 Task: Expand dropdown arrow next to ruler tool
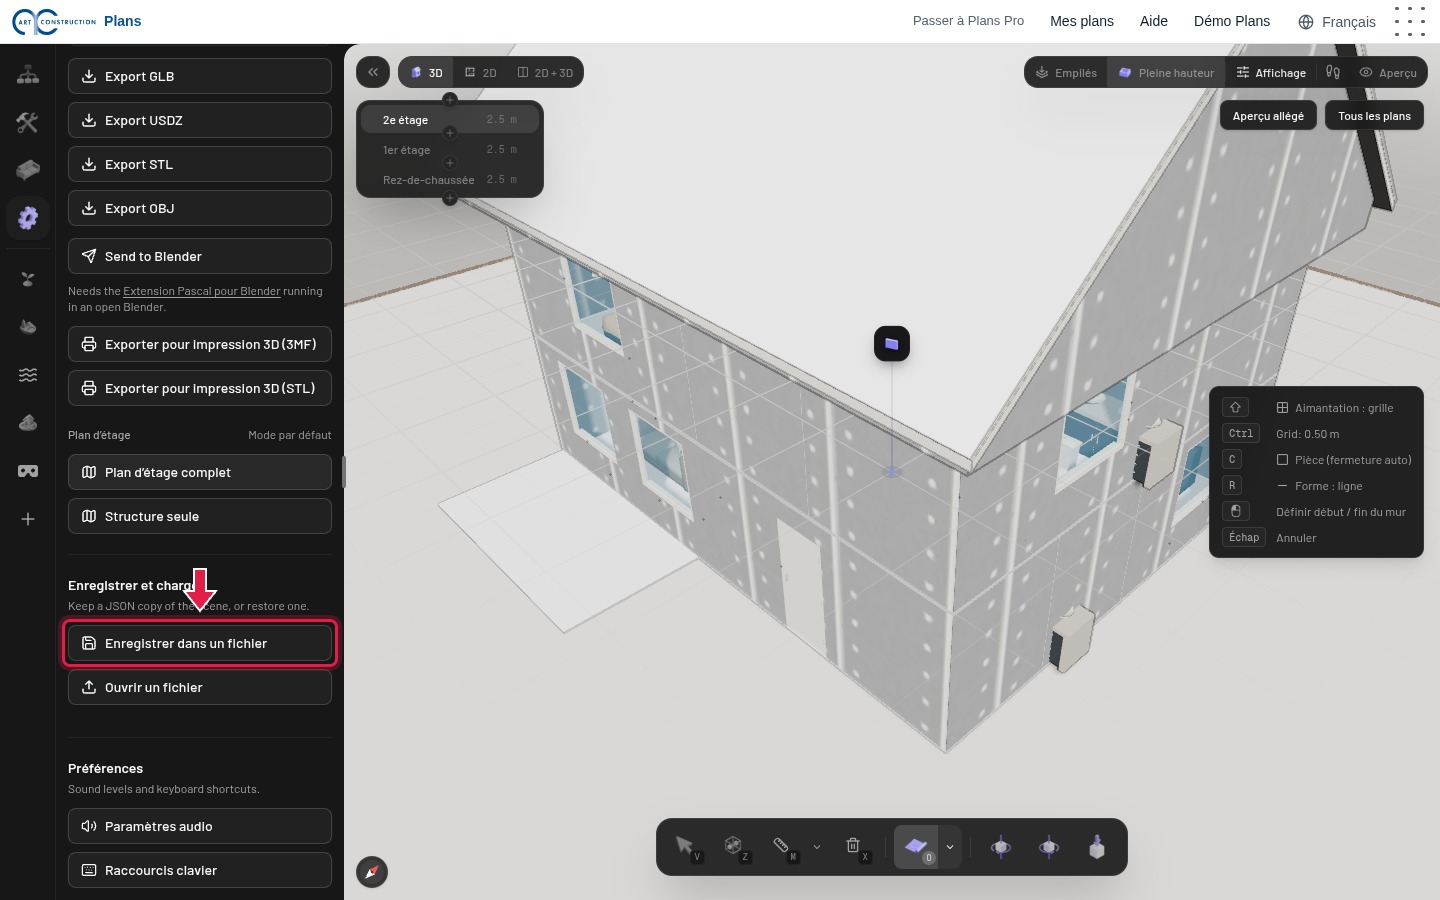(817, 847)
